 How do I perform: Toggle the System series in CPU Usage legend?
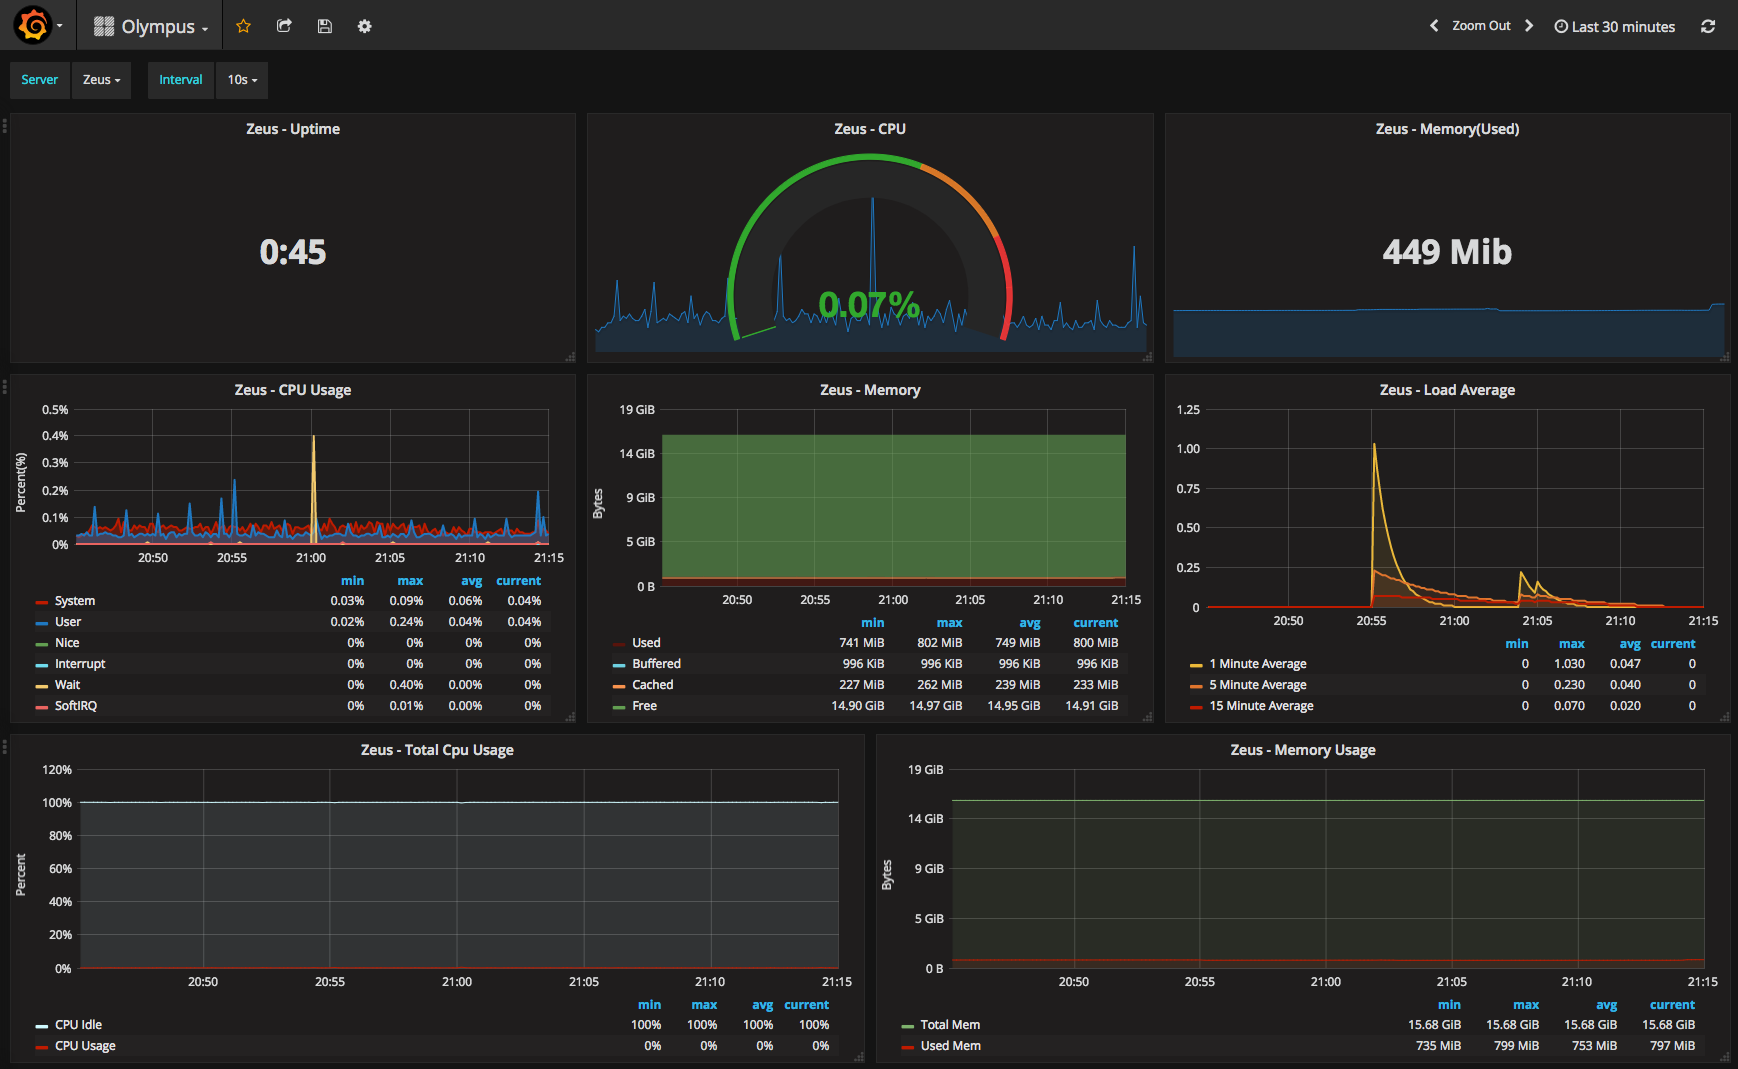point(75,601)
